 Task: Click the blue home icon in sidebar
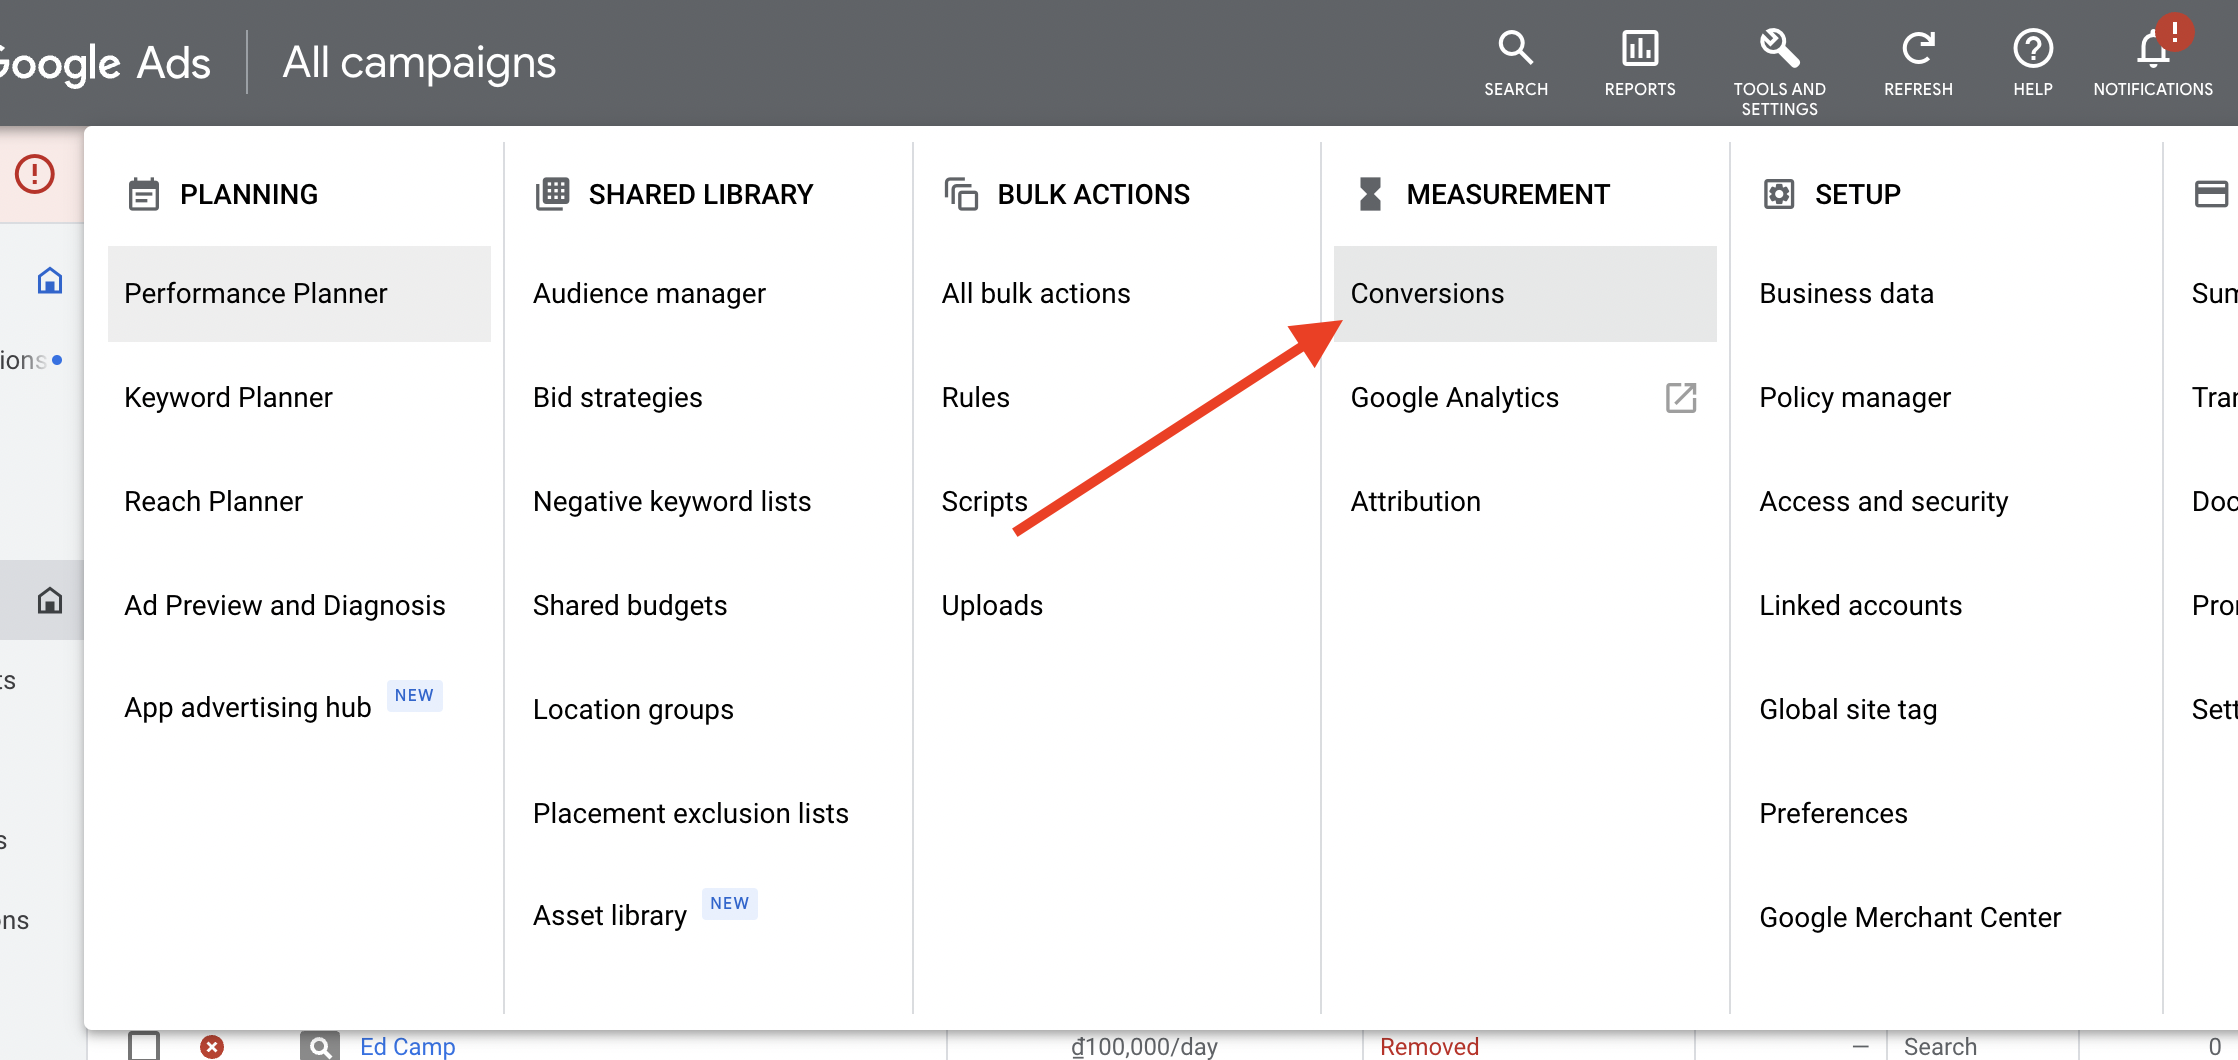coord(50,281)
